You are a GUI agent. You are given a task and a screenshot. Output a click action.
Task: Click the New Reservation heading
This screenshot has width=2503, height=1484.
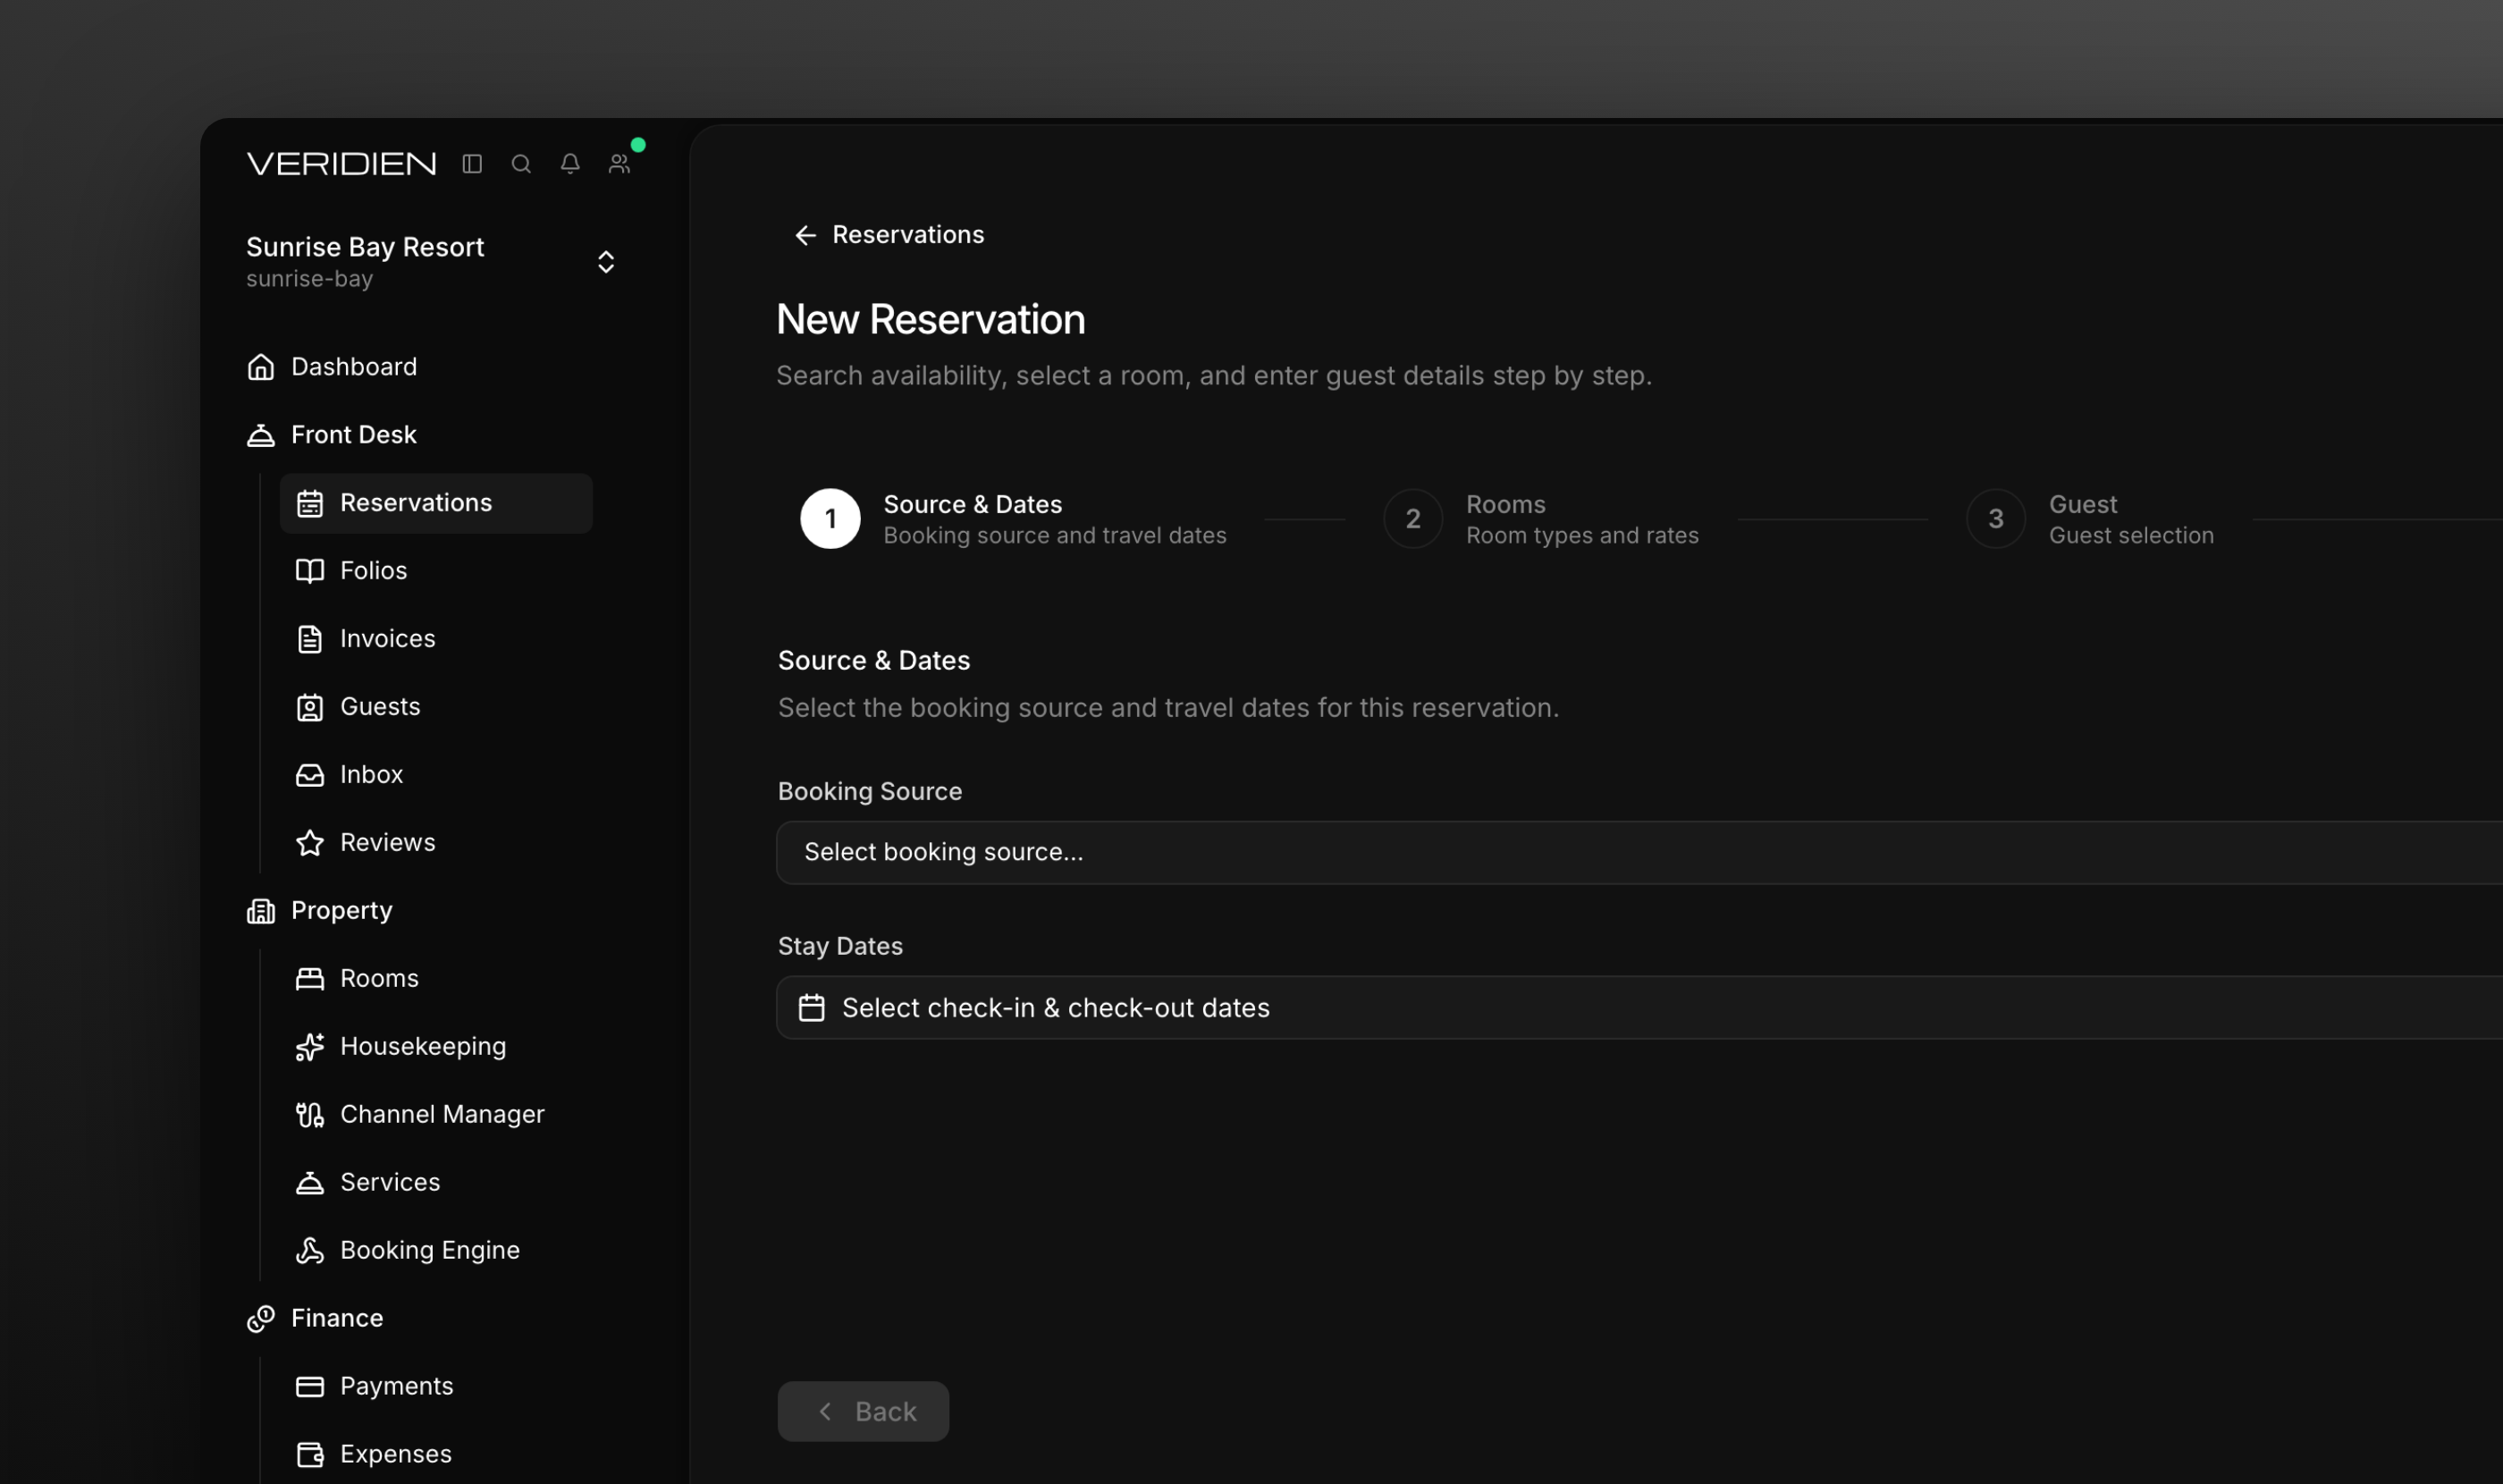coord(931,320)
